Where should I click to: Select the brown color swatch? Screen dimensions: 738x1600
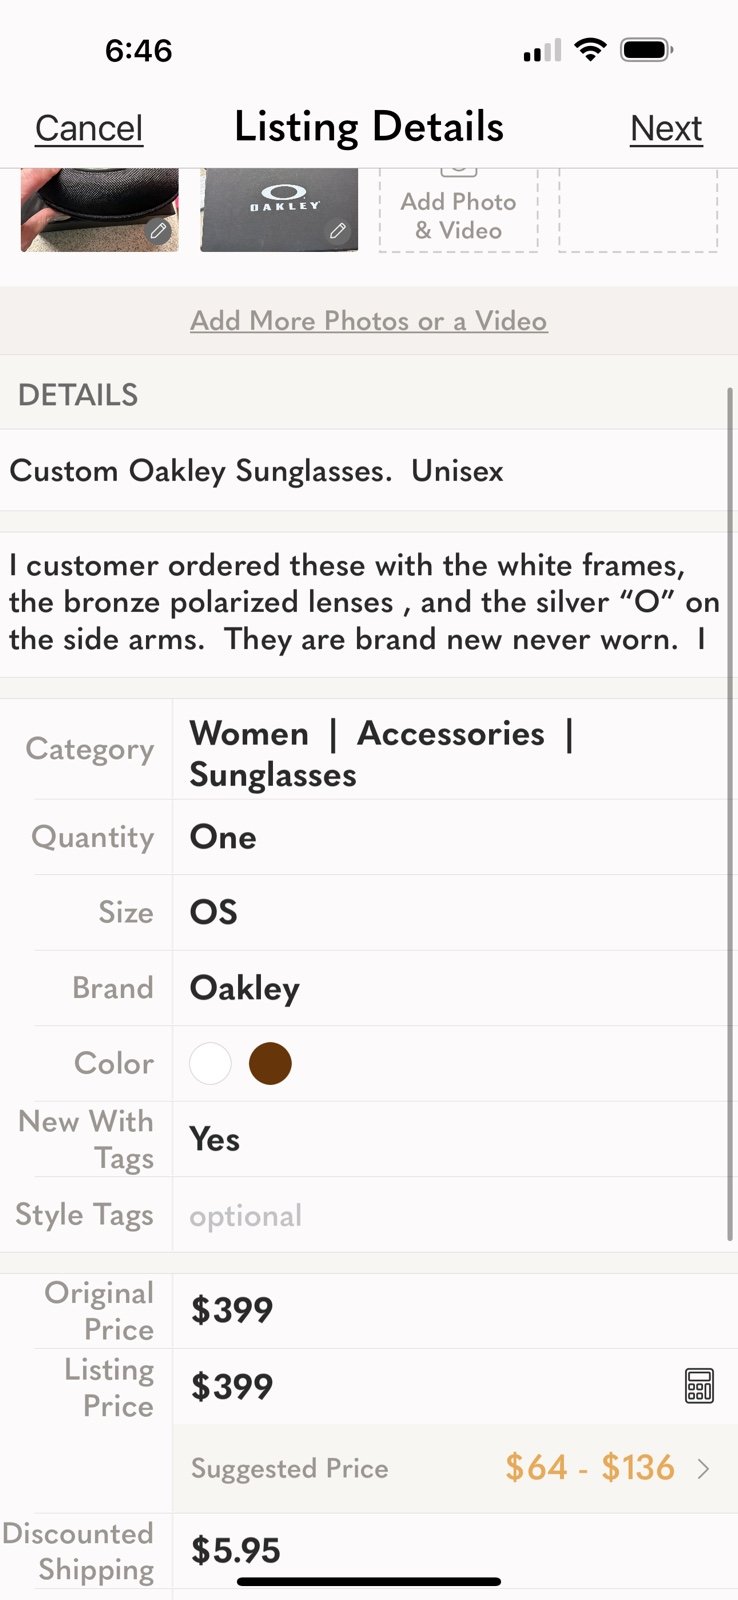click(x=270, y=1063)
